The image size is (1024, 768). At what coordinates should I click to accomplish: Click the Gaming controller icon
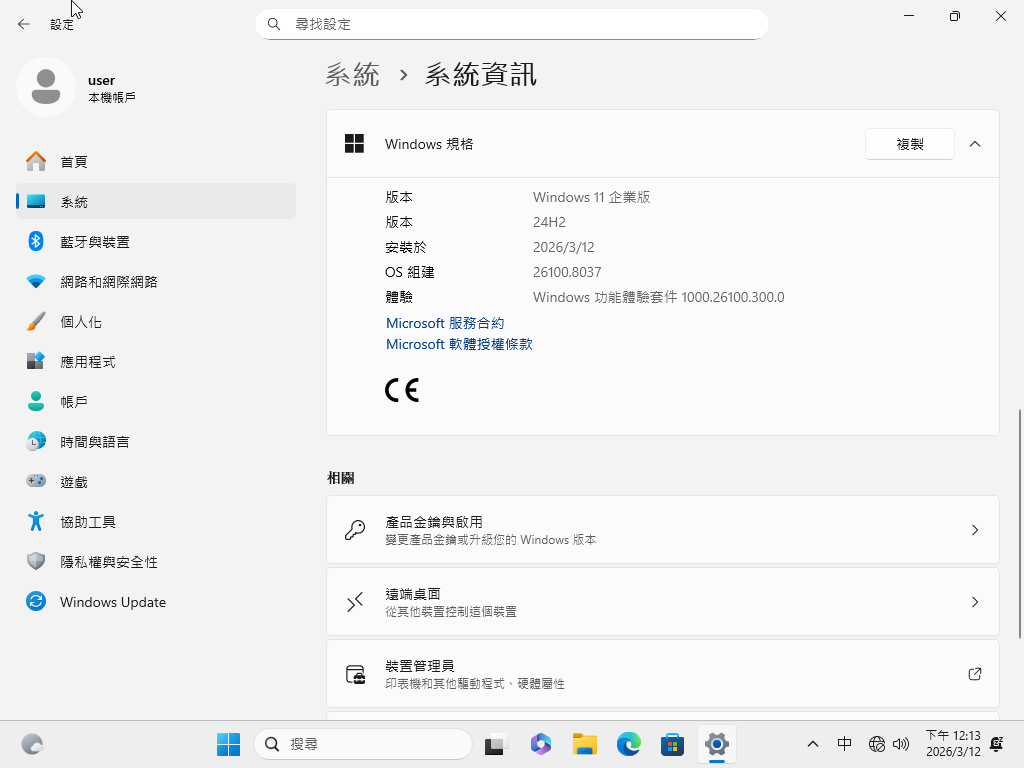point(36,481)
